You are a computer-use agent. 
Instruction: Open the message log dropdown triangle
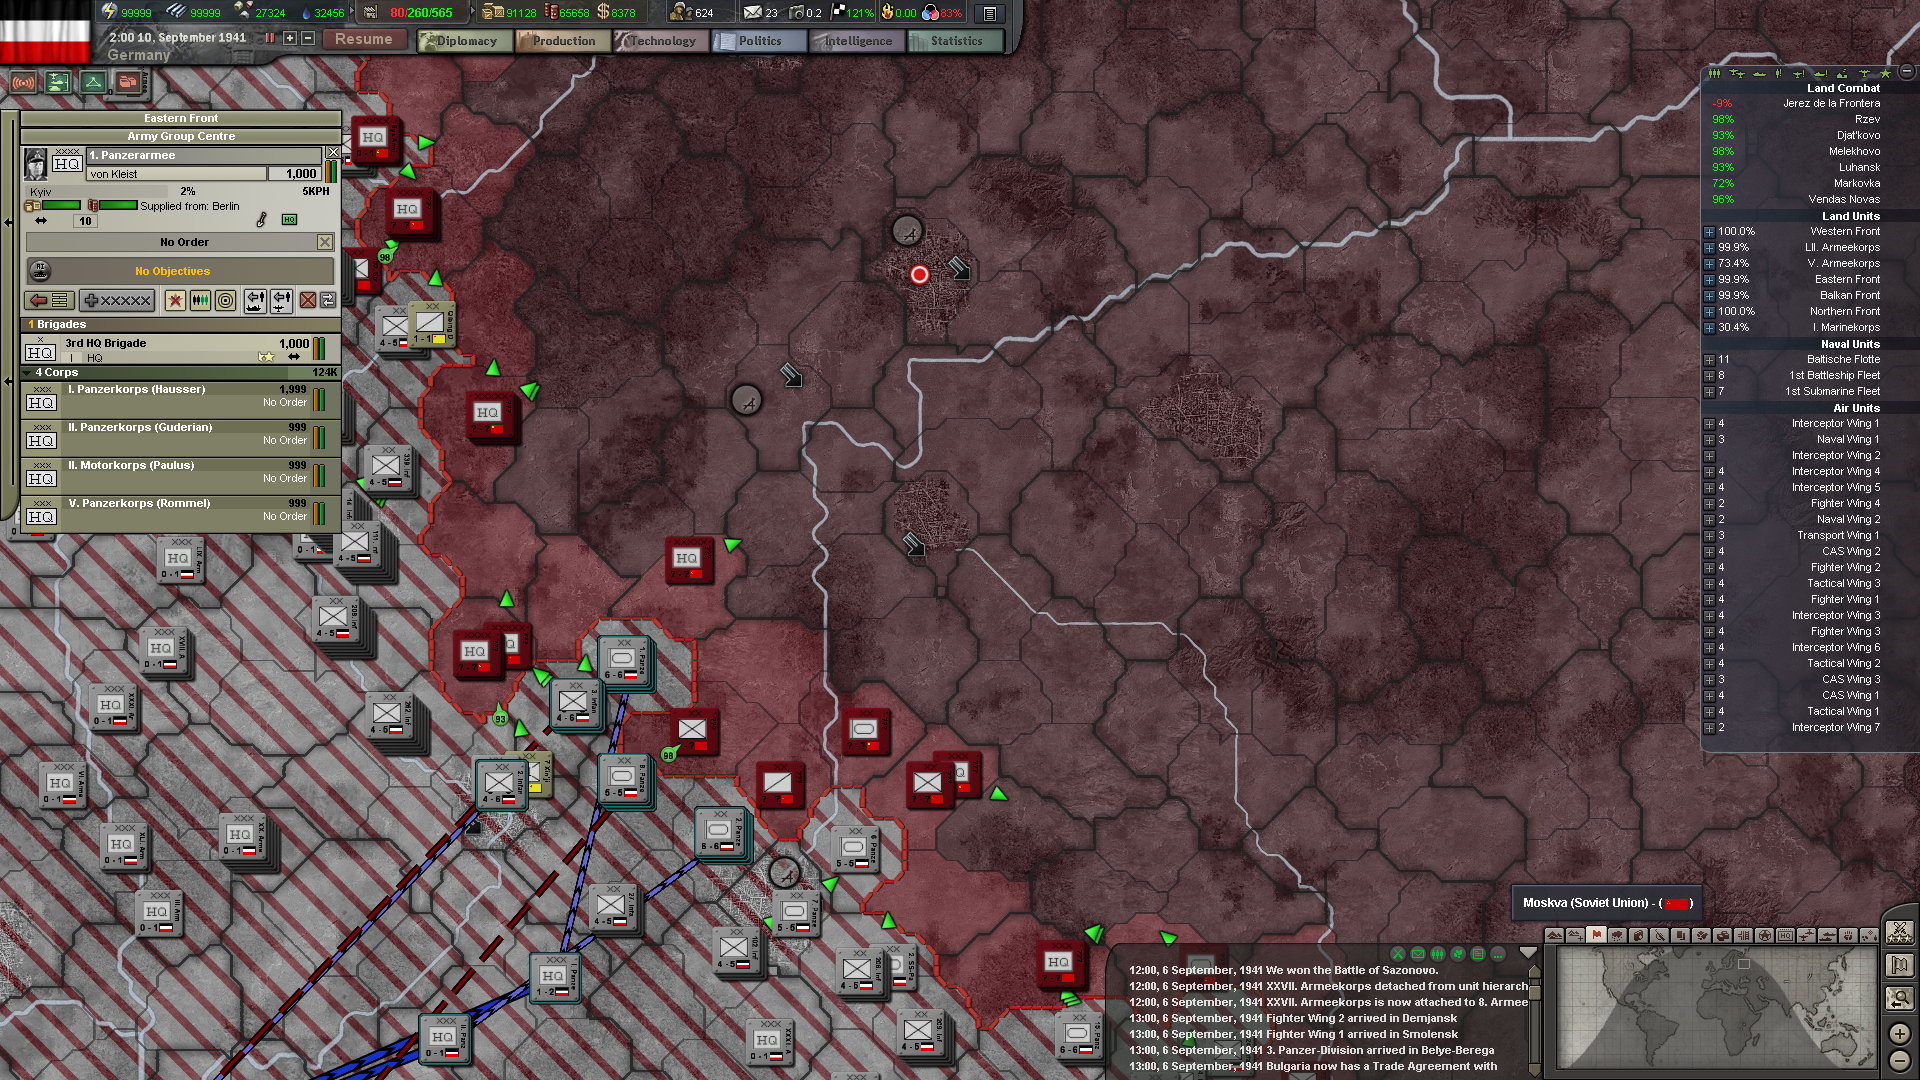[1528, 953]
